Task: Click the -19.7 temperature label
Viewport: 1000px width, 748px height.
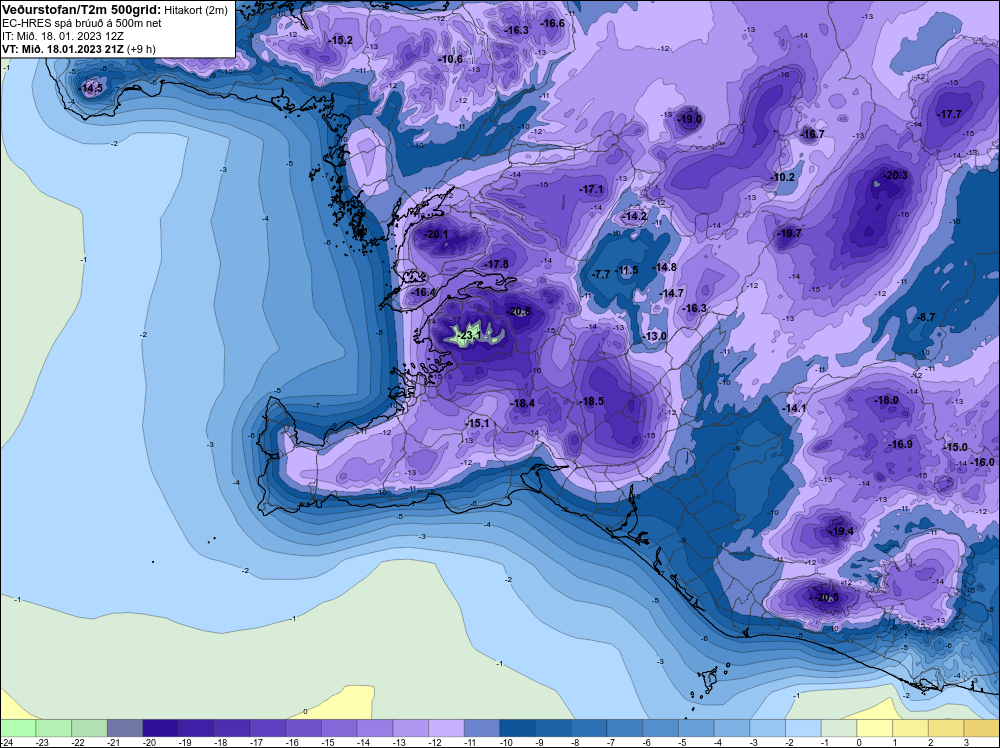Action: coord(790,233)
